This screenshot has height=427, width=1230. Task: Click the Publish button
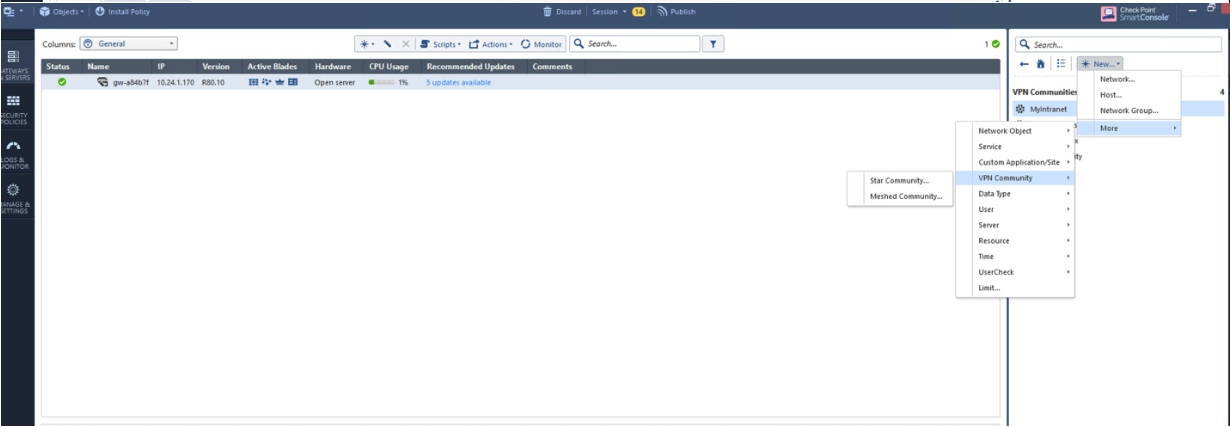[676, 12]
